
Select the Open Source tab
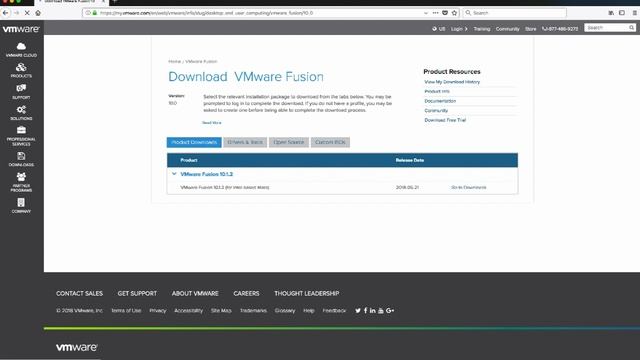pos(289,142)
